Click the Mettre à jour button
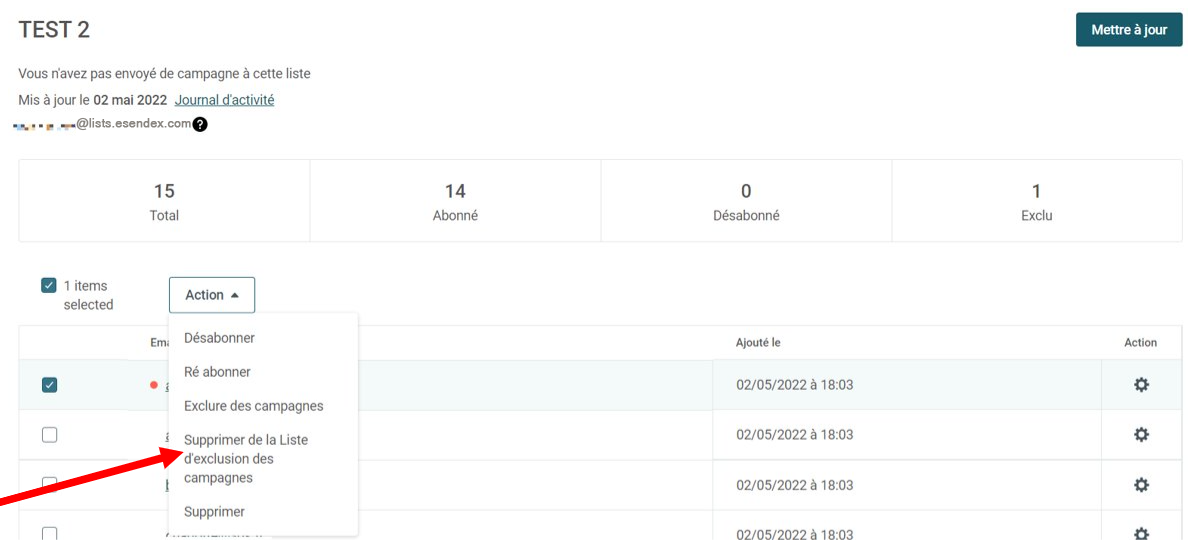Viewport: 1191px width, 557px height. point(1129,30)
